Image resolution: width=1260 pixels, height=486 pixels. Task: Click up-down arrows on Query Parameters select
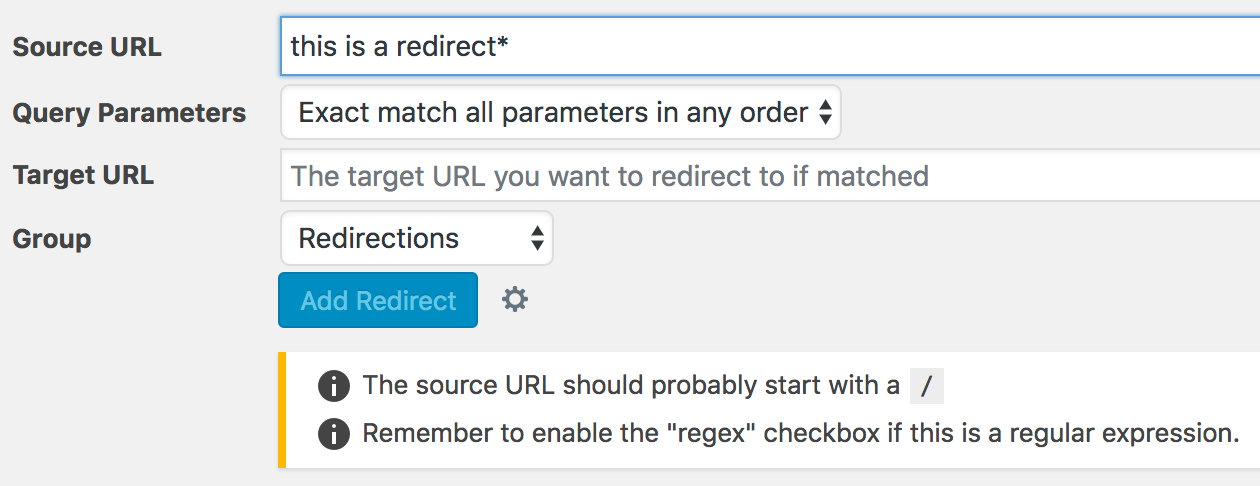point(825,113)
